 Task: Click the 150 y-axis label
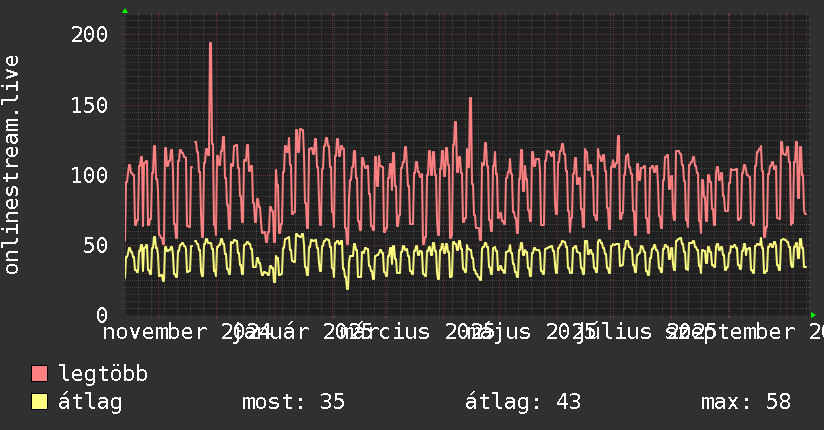[x=89, y=105]
